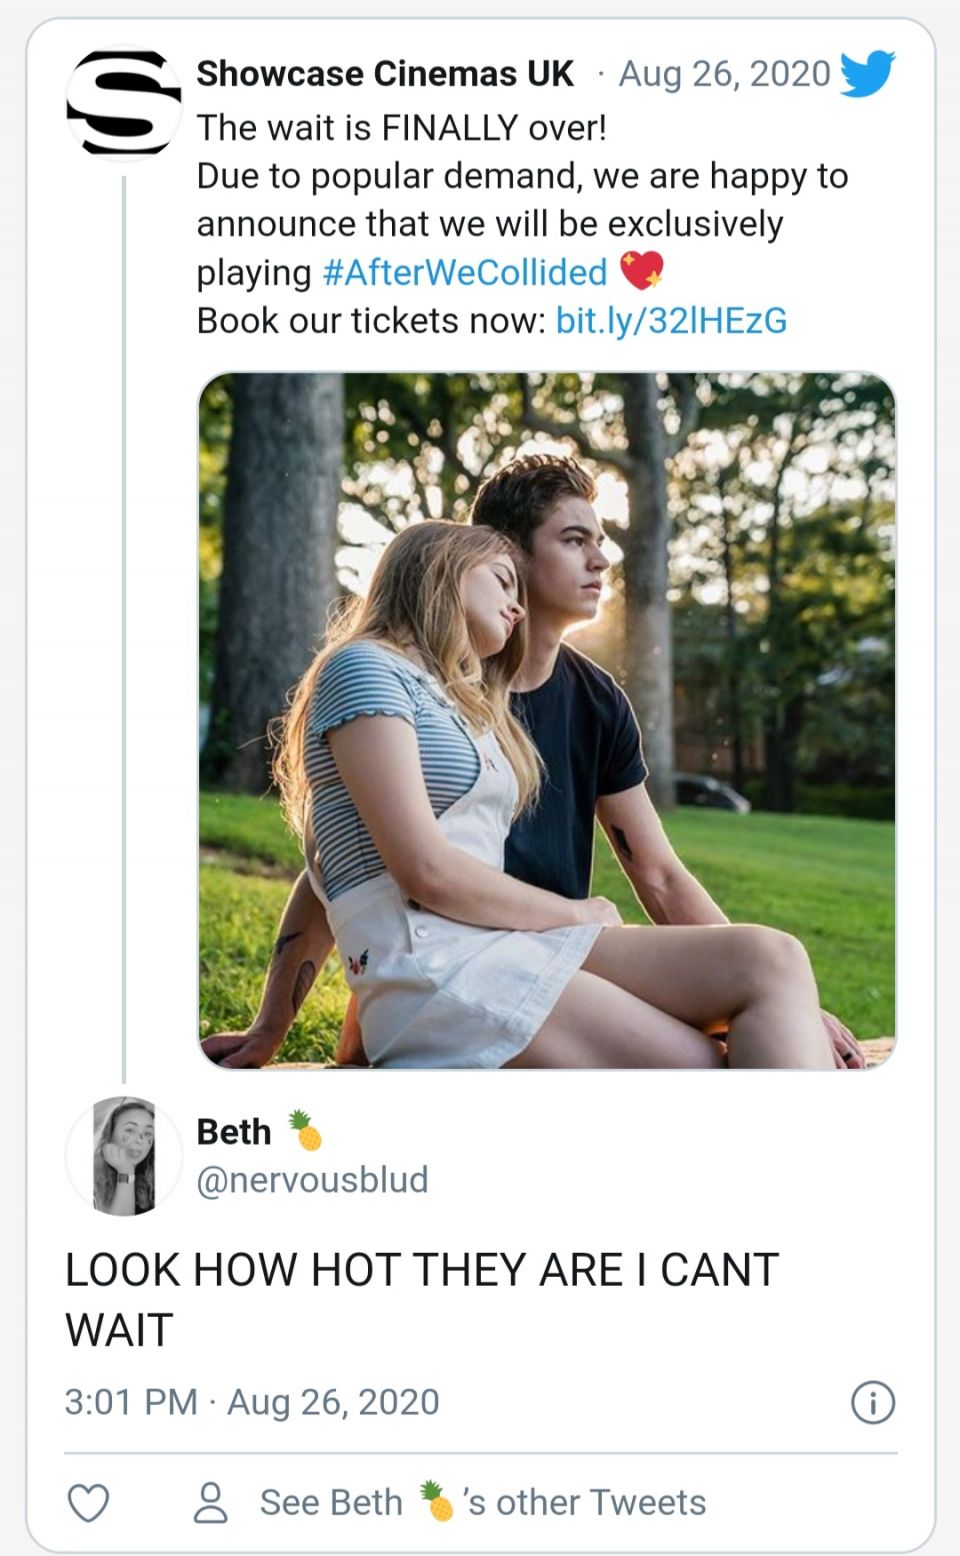Screen dimensions: 960x1556
Task: Select See Beth's other Tweets
Action: [482, 1502]
